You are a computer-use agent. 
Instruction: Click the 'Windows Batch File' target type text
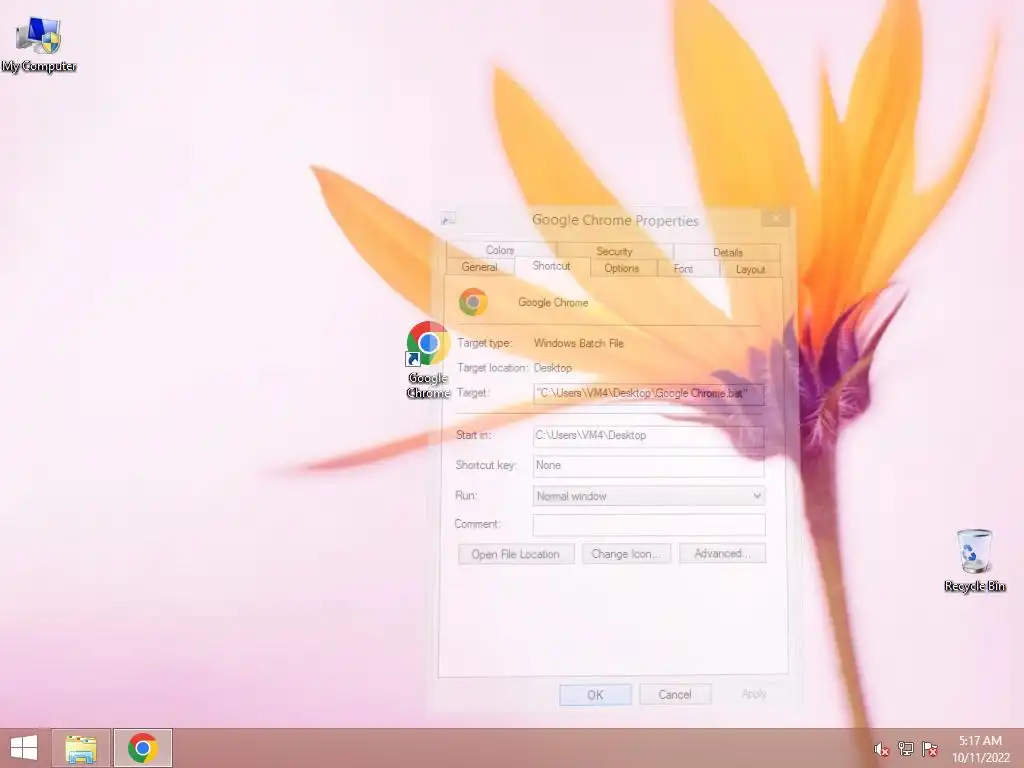tap(579, 343)
